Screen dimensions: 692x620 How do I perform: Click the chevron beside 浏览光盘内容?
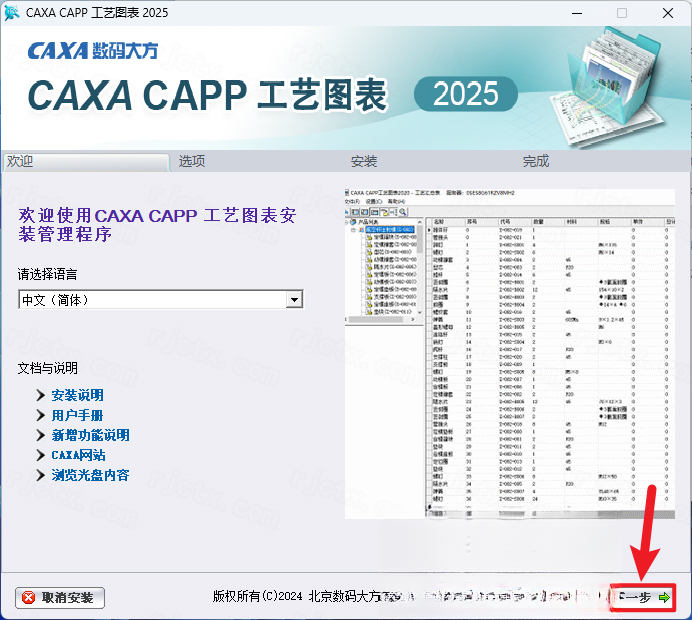pyautogui.click(x=41, y=475)
